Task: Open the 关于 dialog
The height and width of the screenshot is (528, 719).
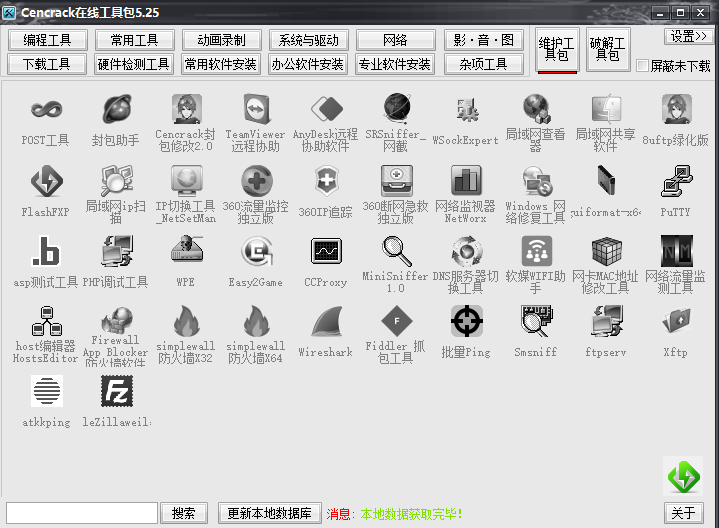Action: coord(684,513)
